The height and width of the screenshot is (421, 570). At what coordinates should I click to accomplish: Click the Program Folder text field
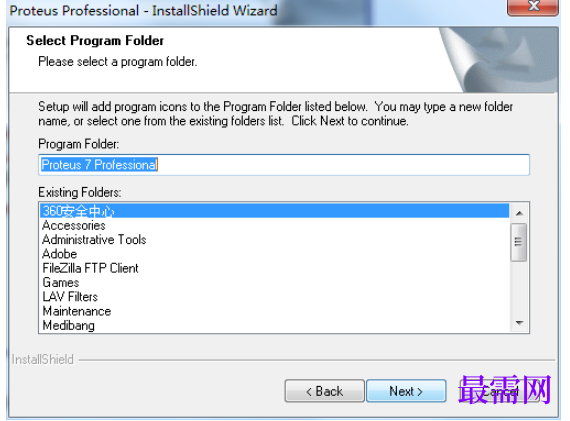point(284,165)
